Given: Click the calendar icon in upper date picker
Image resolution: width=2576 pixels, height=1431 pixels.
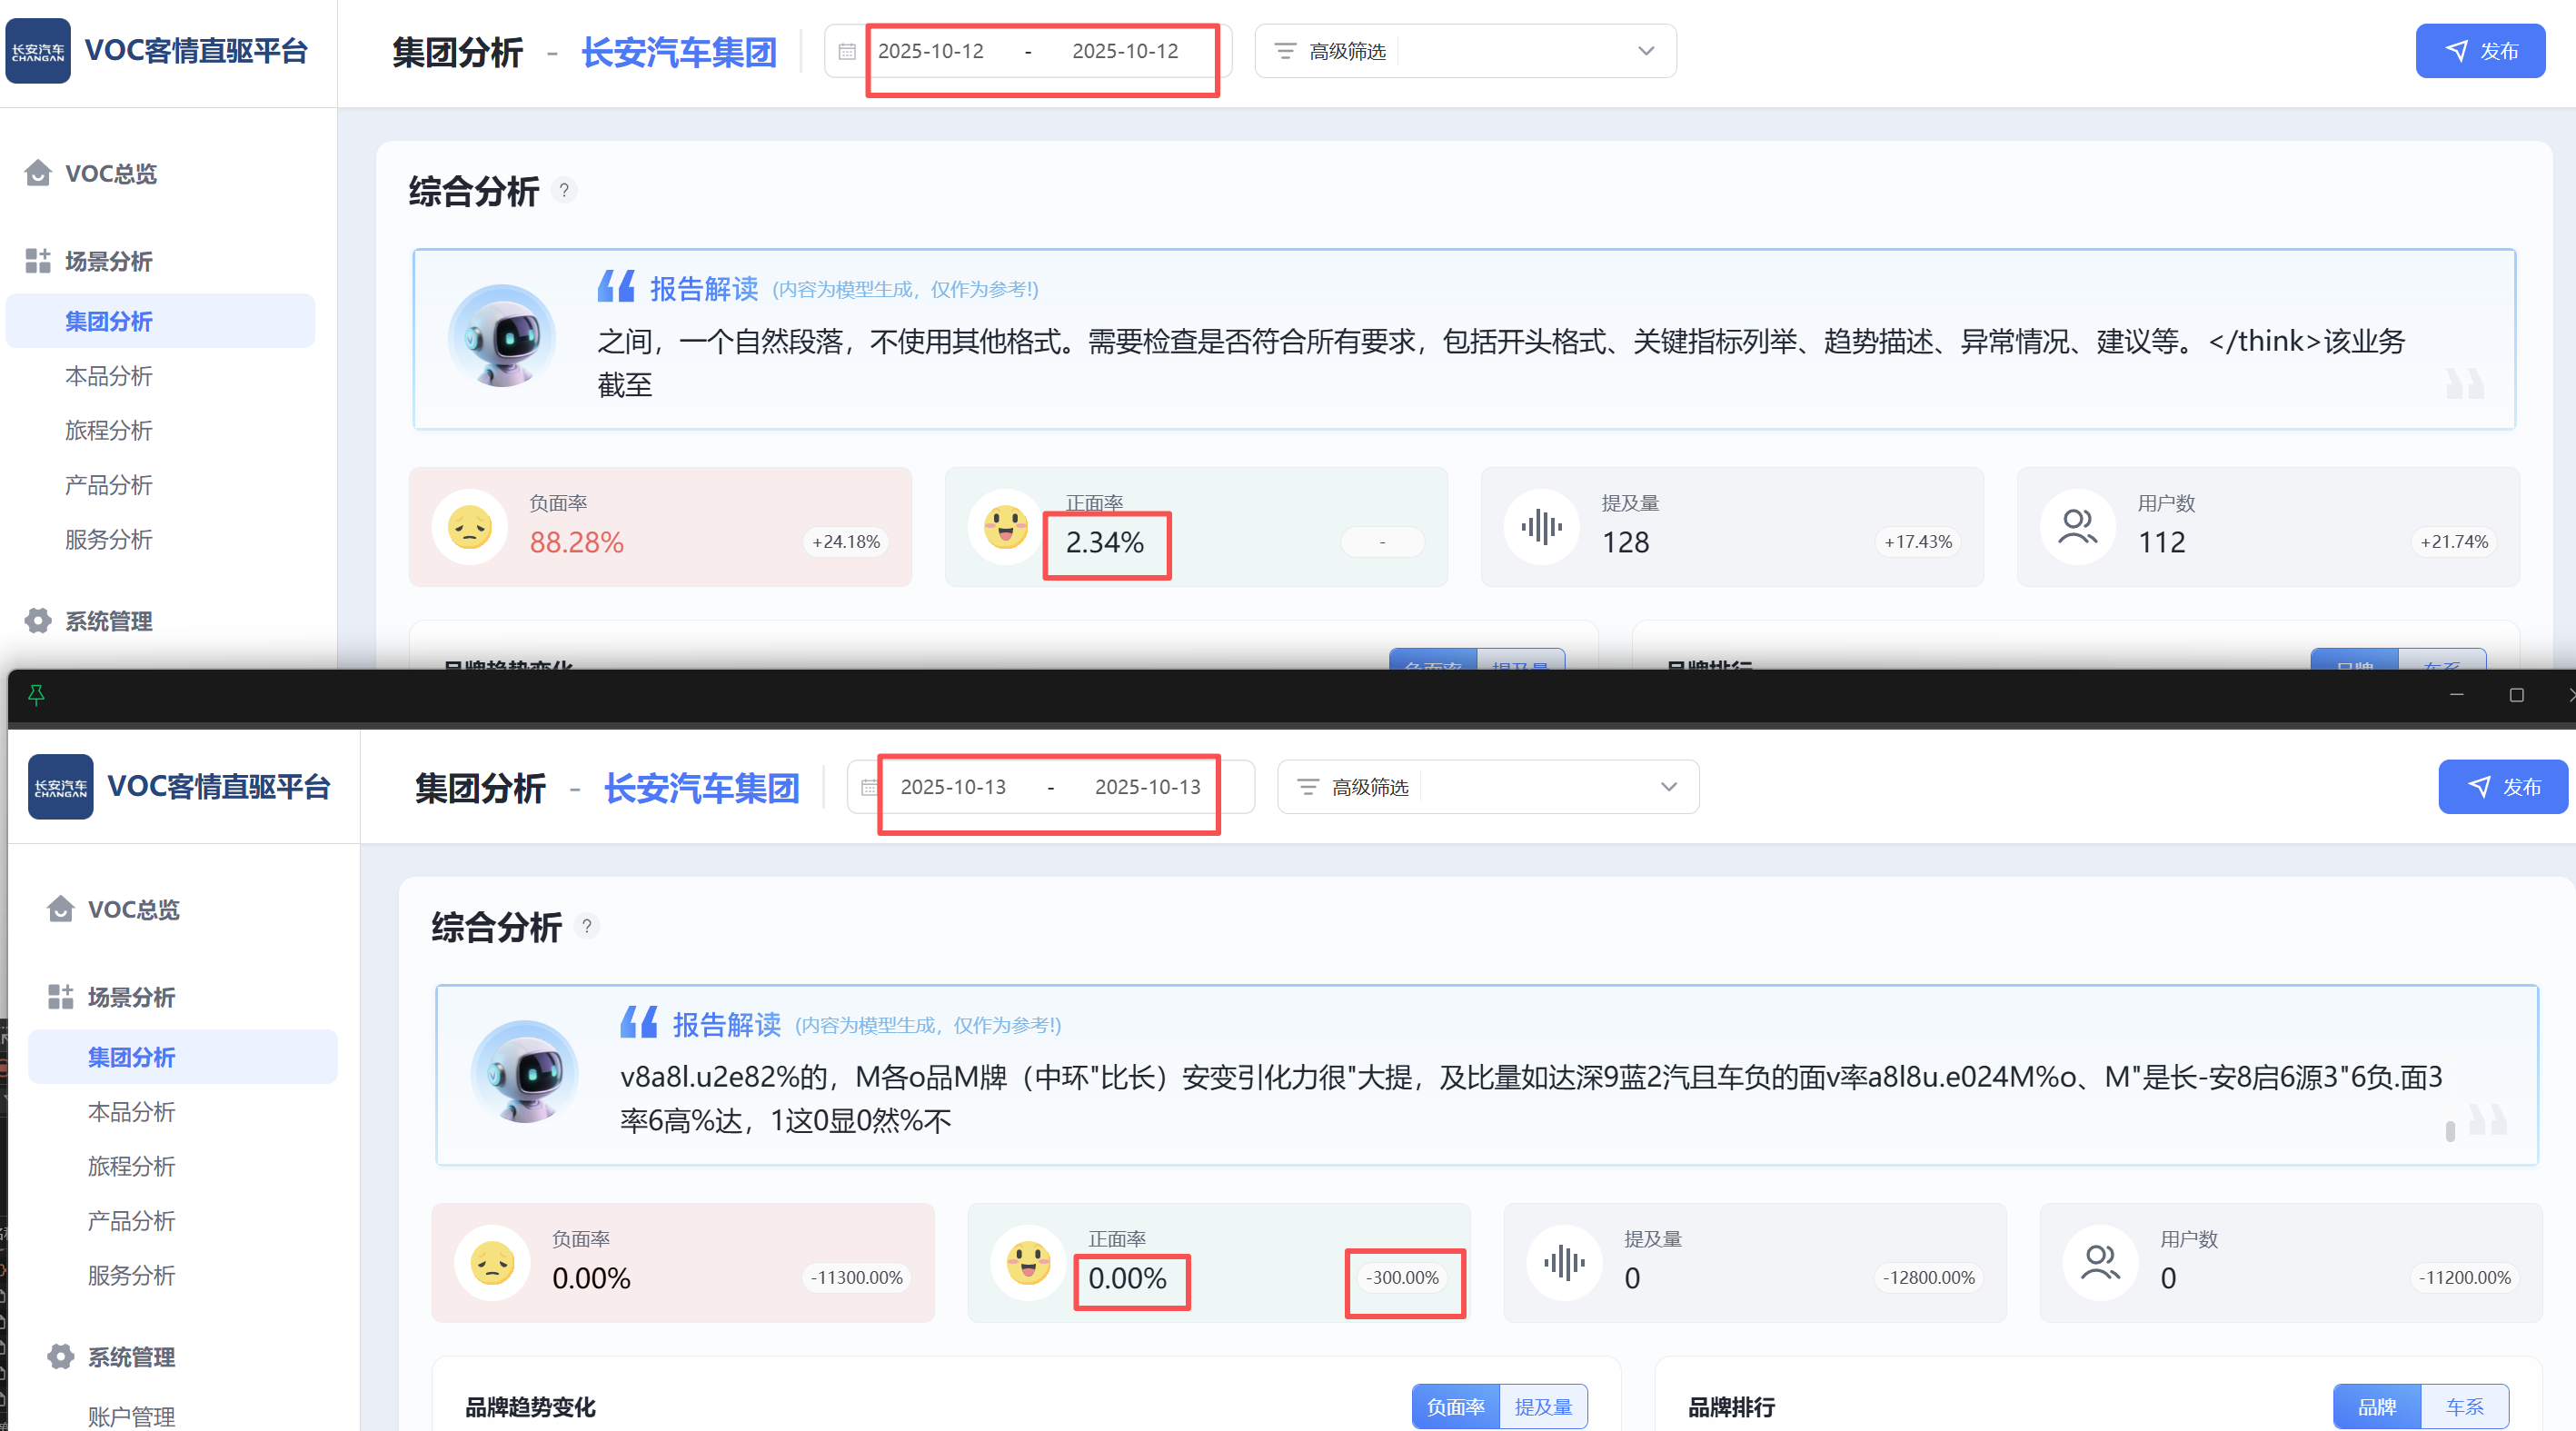Looking at the screenshot, I should pos(847,51).
